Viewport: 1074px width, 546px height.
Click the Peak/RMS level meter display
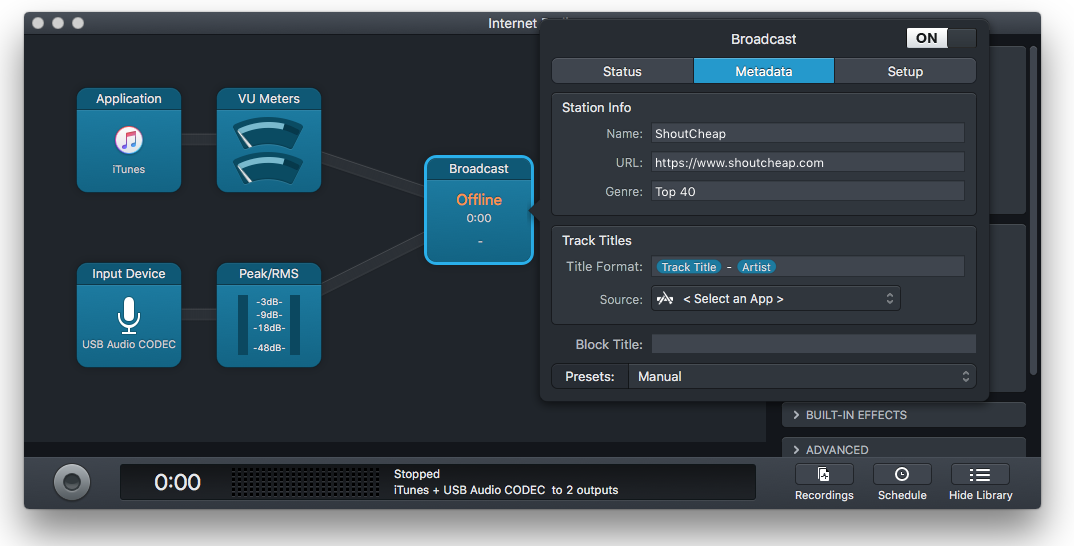tap(268, 325)
